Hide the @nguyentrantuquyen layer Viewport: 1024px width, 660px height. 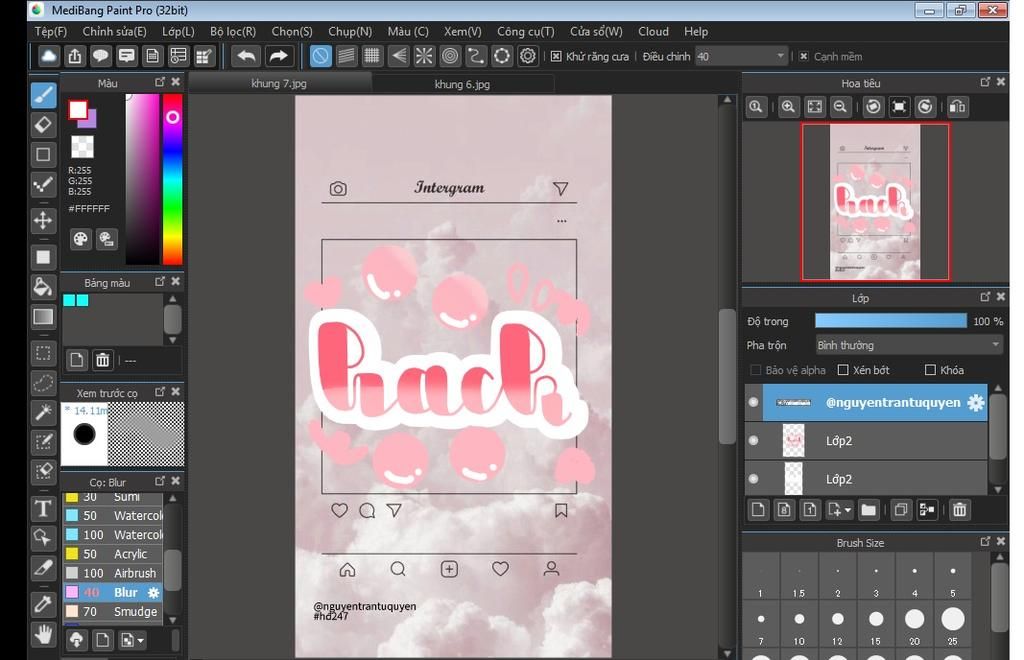click(753, 403)
